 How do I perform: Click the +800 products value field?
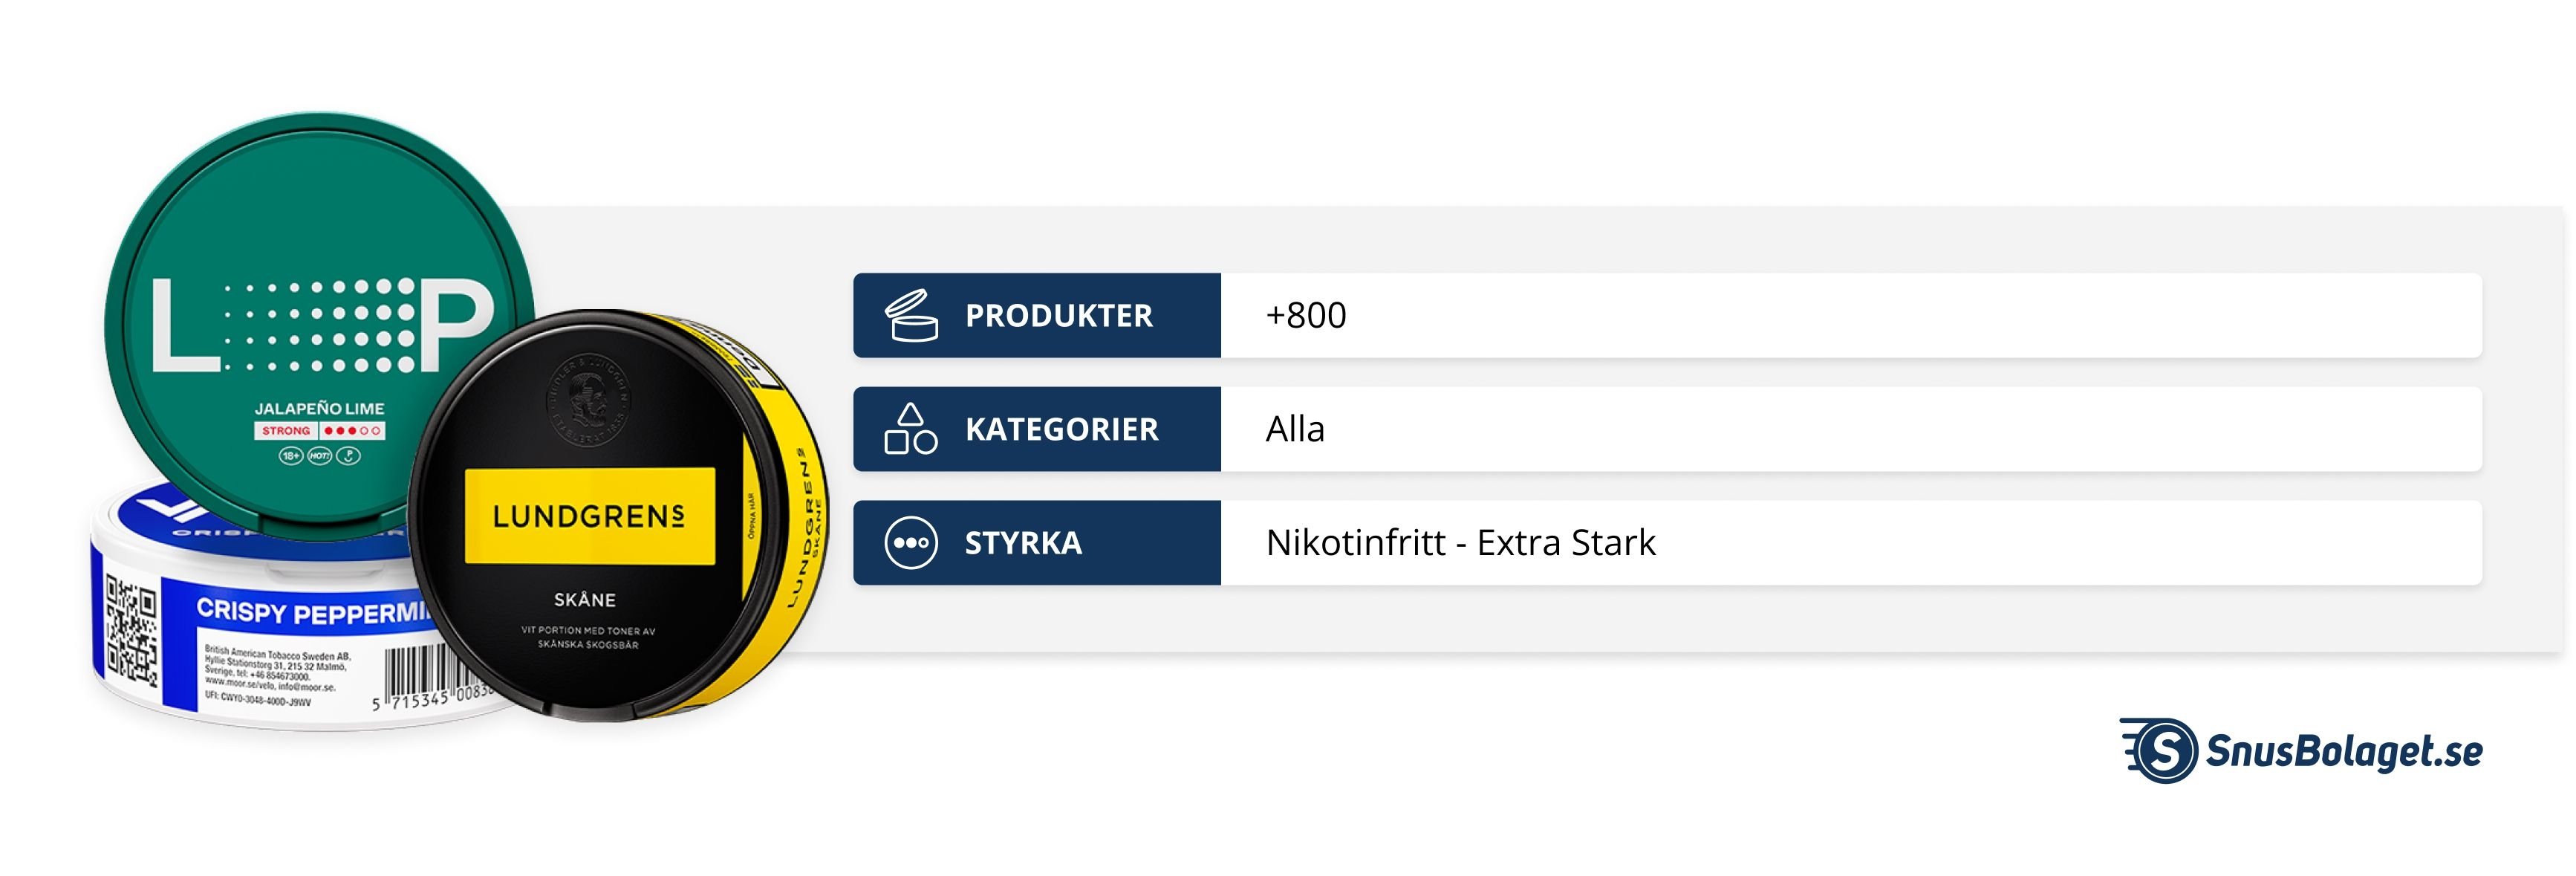(x=1850, y=315)
